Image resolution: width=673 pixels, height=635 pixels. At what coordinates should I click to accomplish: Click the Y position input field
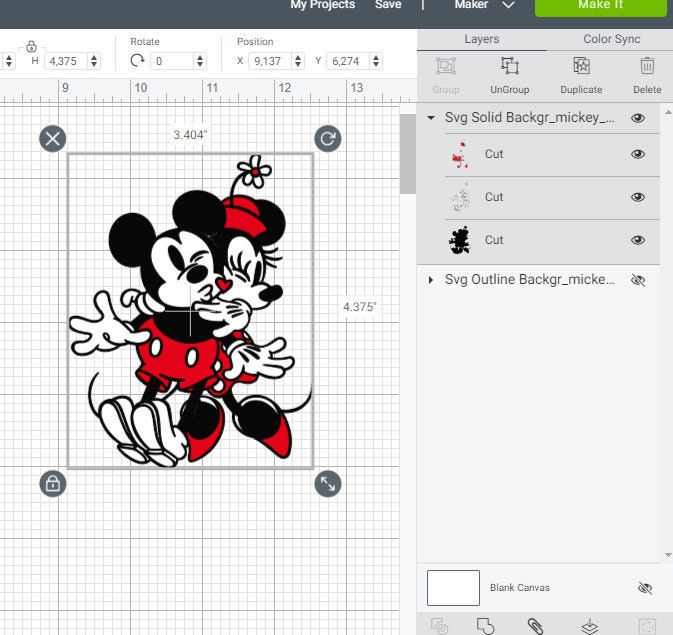[x=349, y=61]
